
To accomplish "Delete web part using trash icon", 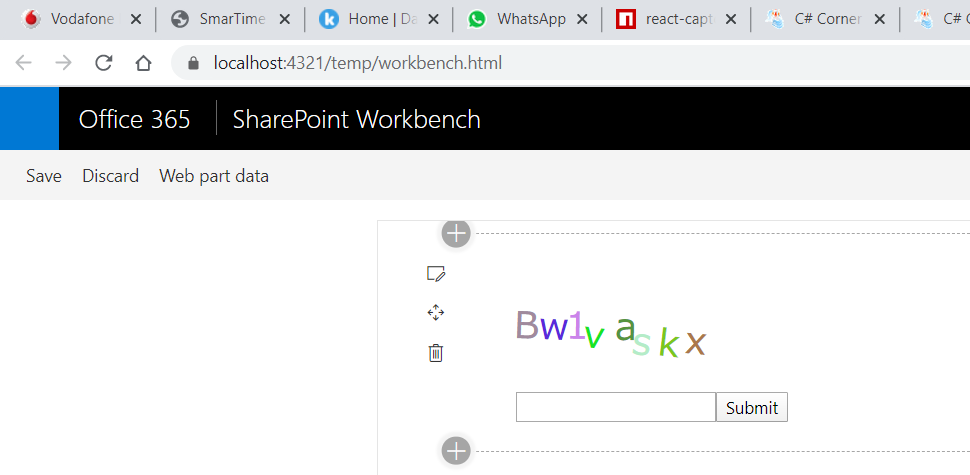I will pos(436,353).
